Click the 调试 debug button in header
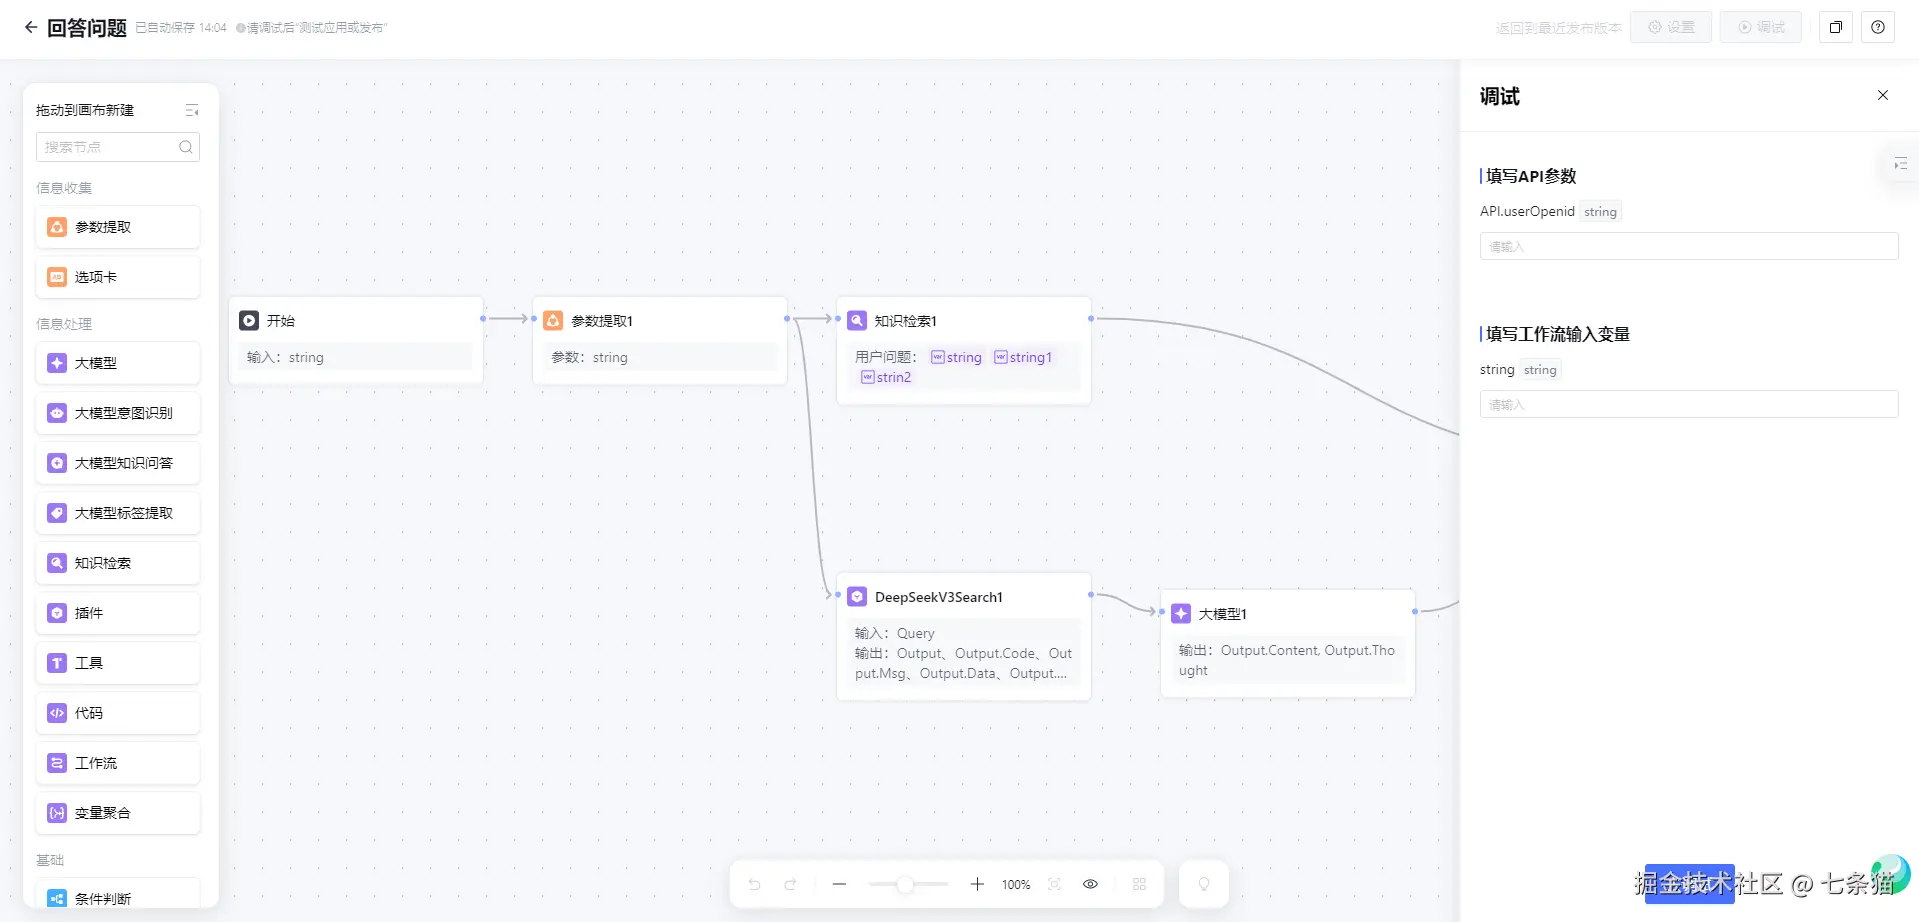This screenshot has height=922, width=1919. pyautogui.click(x=1761, y=28)
